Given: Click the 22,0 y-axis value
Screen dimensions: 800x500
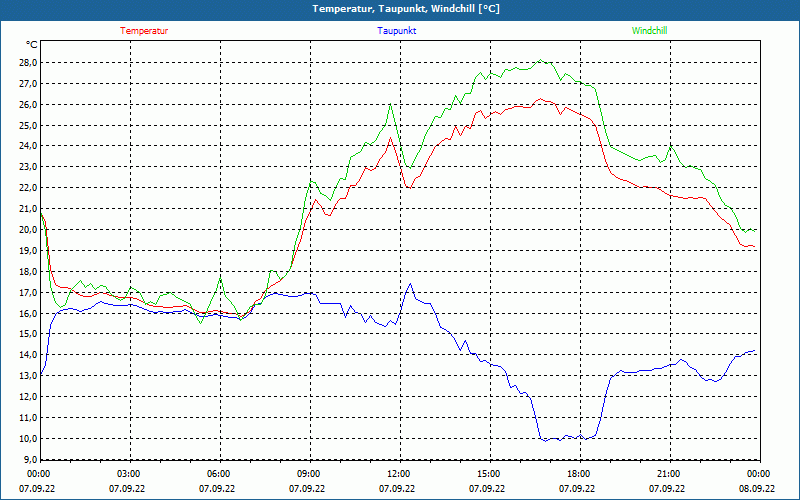Looking at the screenshot, I should point(28,188).
